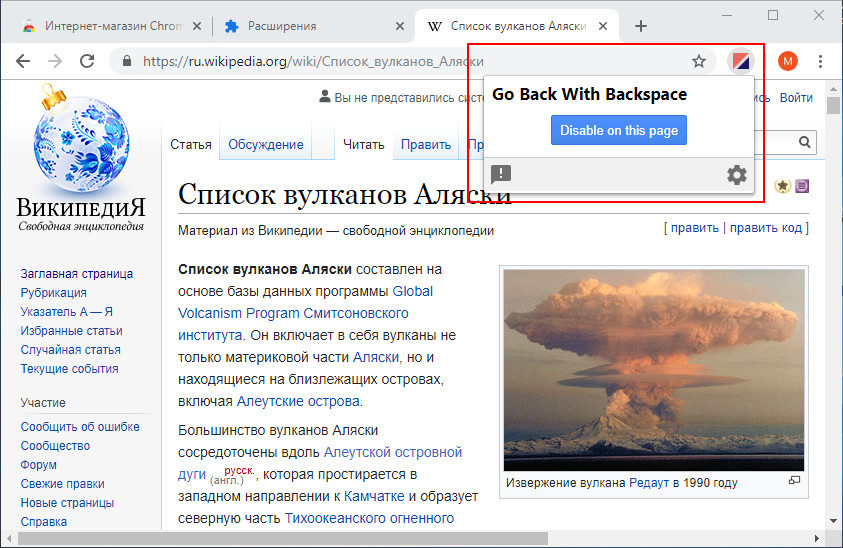This screenshot has height=548, width=843.
Task: Open Рубрикация sidebar link
Action: coord(53,293)
